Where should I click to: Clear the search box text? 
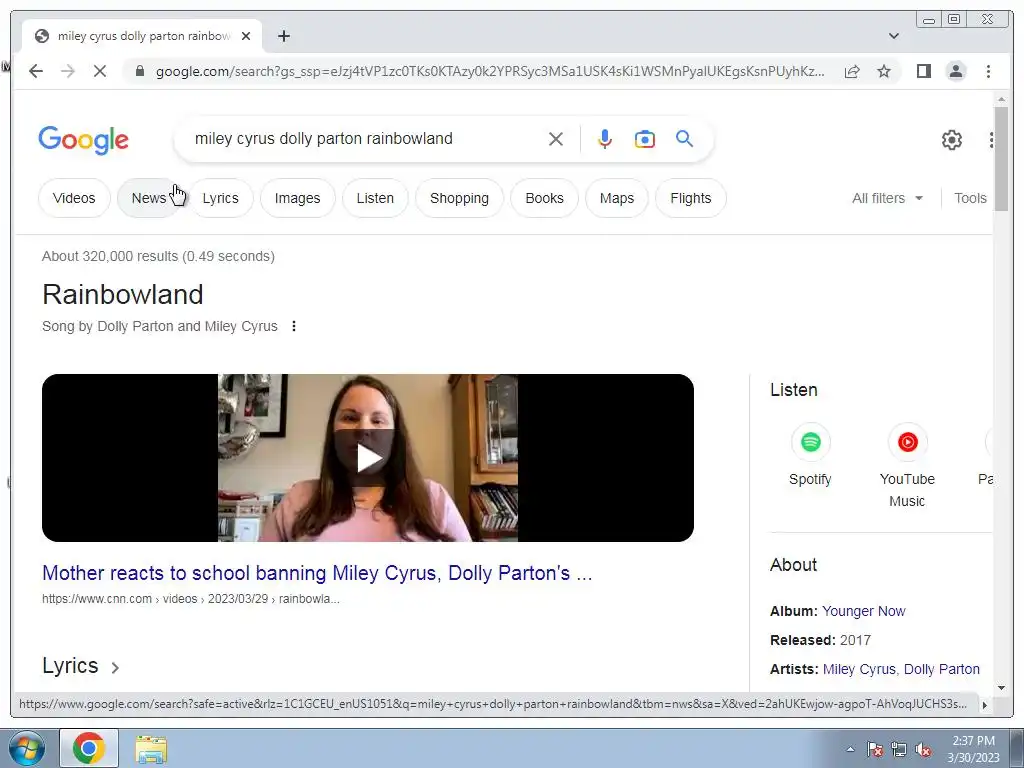coord(556,139)
